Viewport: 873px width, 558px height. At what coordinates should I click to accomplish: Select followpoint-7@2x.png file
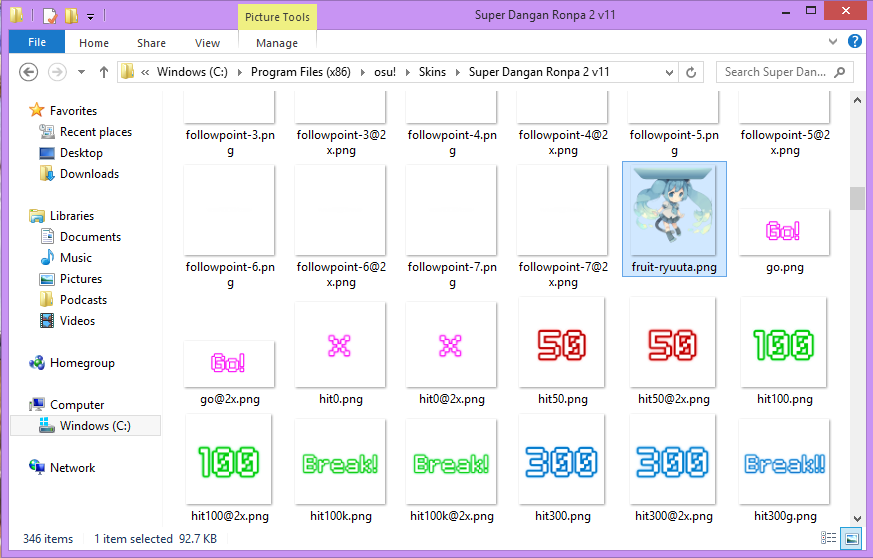(562, 227)
